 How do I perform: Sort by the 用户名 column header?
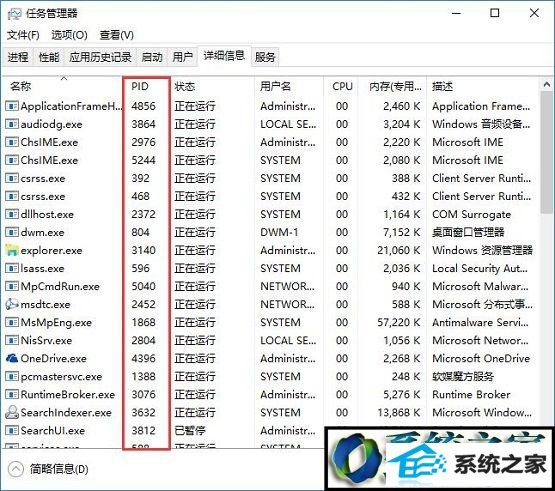pyautogui.click(x=289, y=86)
